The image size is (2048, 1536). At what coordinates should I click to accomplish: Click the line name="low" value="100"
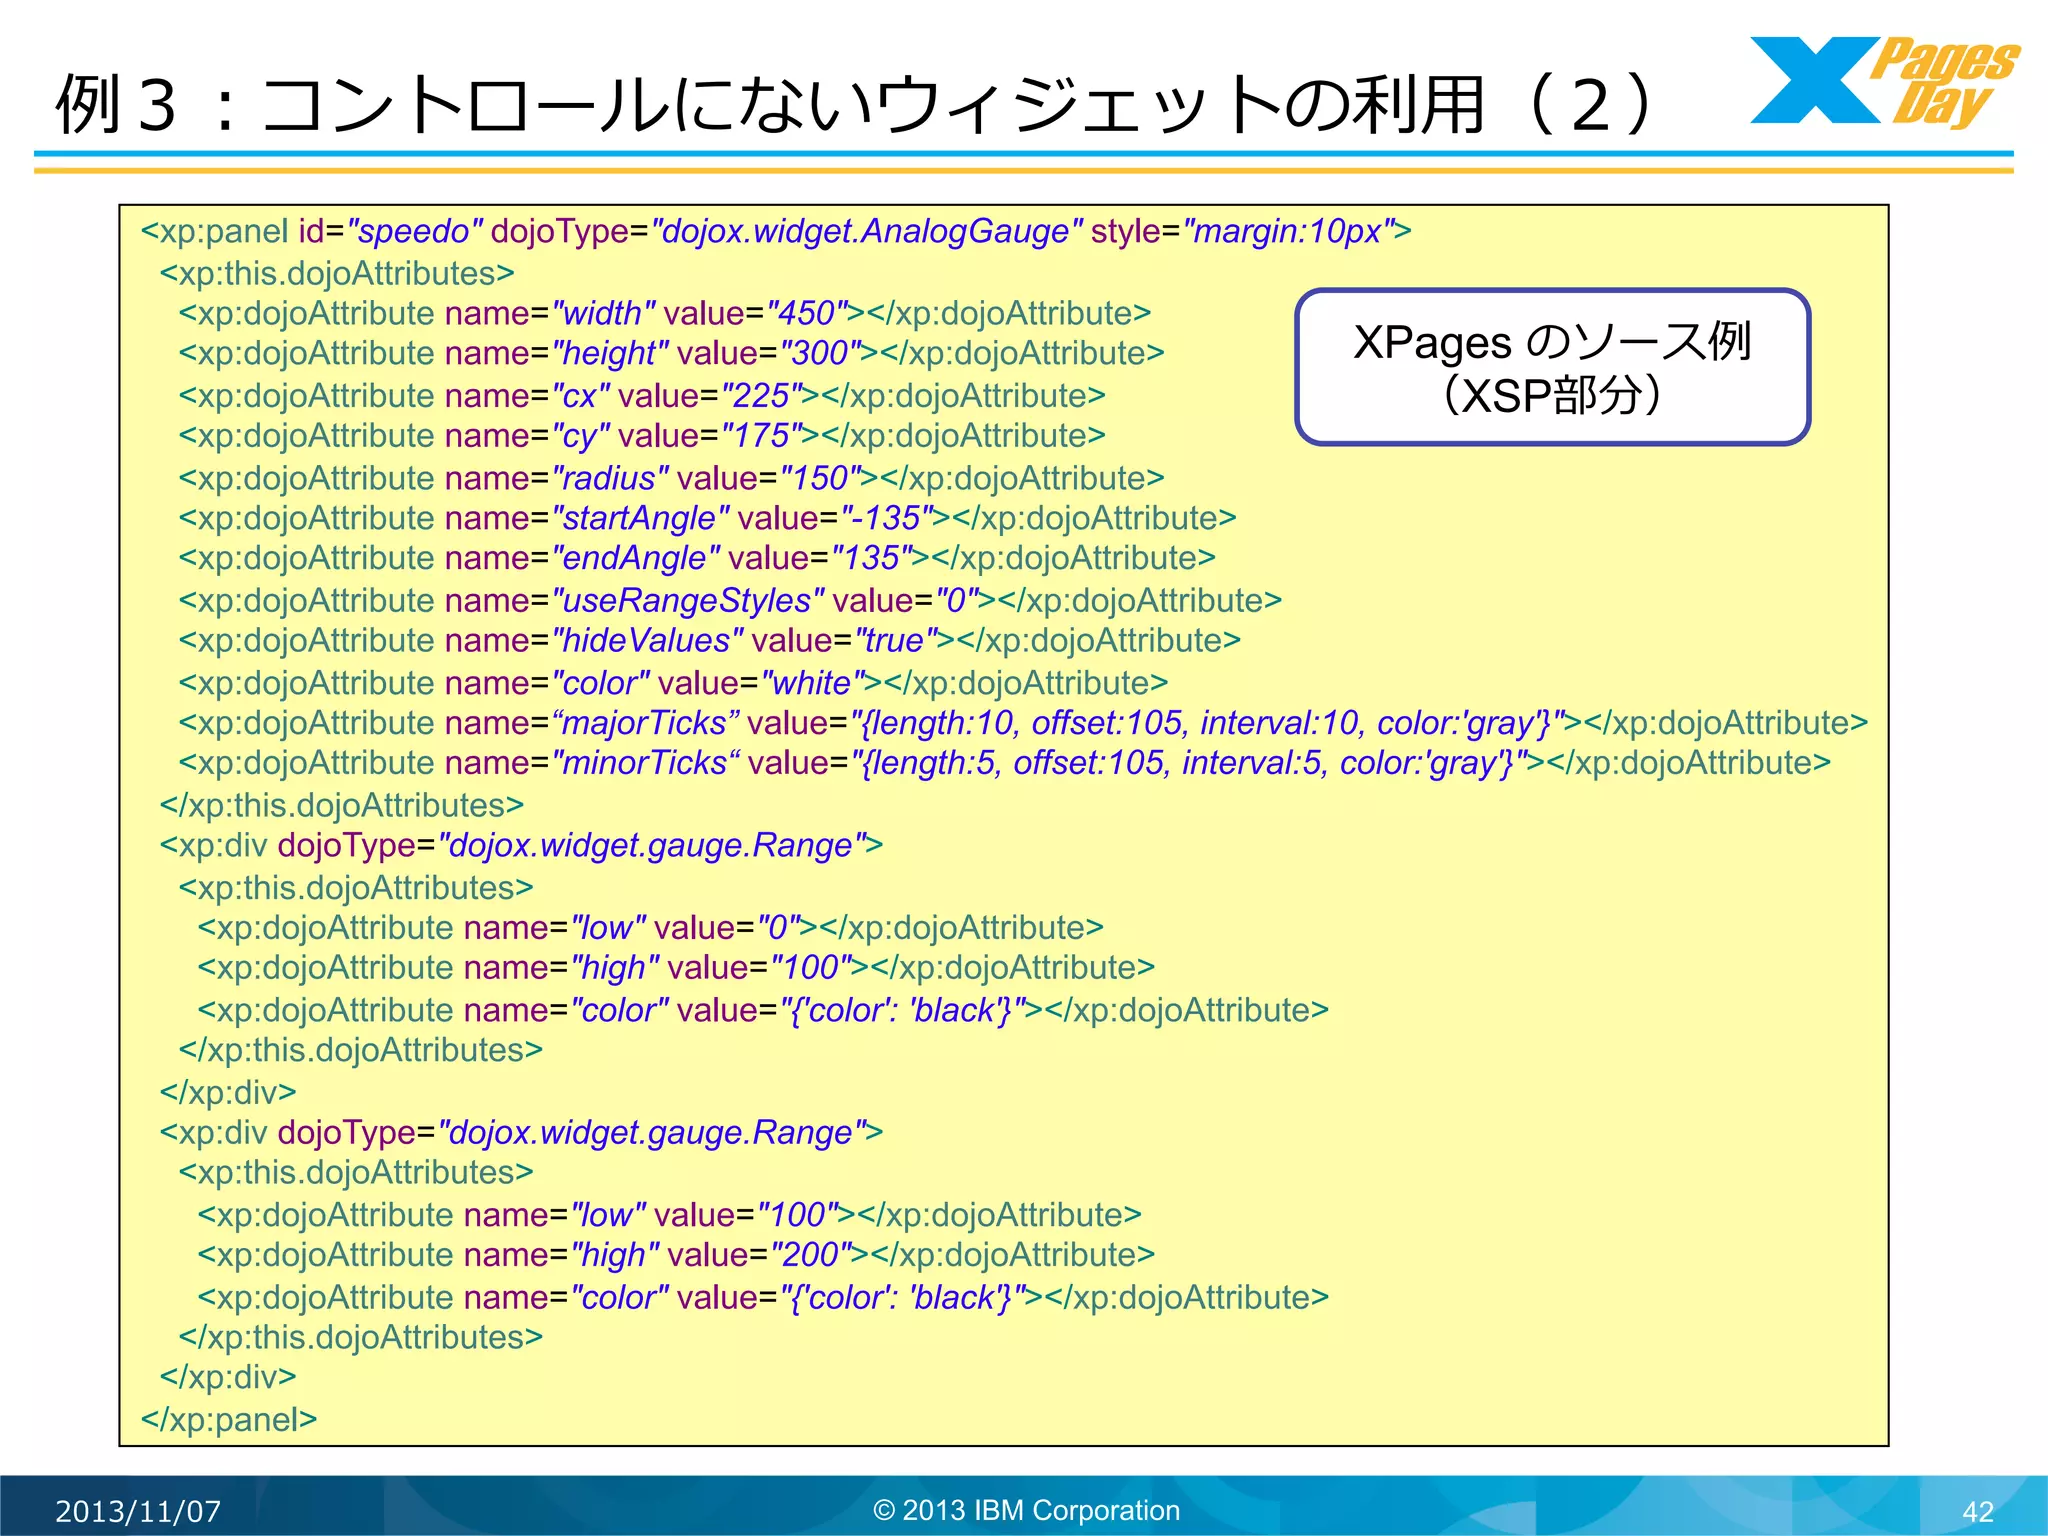(x=669, y=1215)
